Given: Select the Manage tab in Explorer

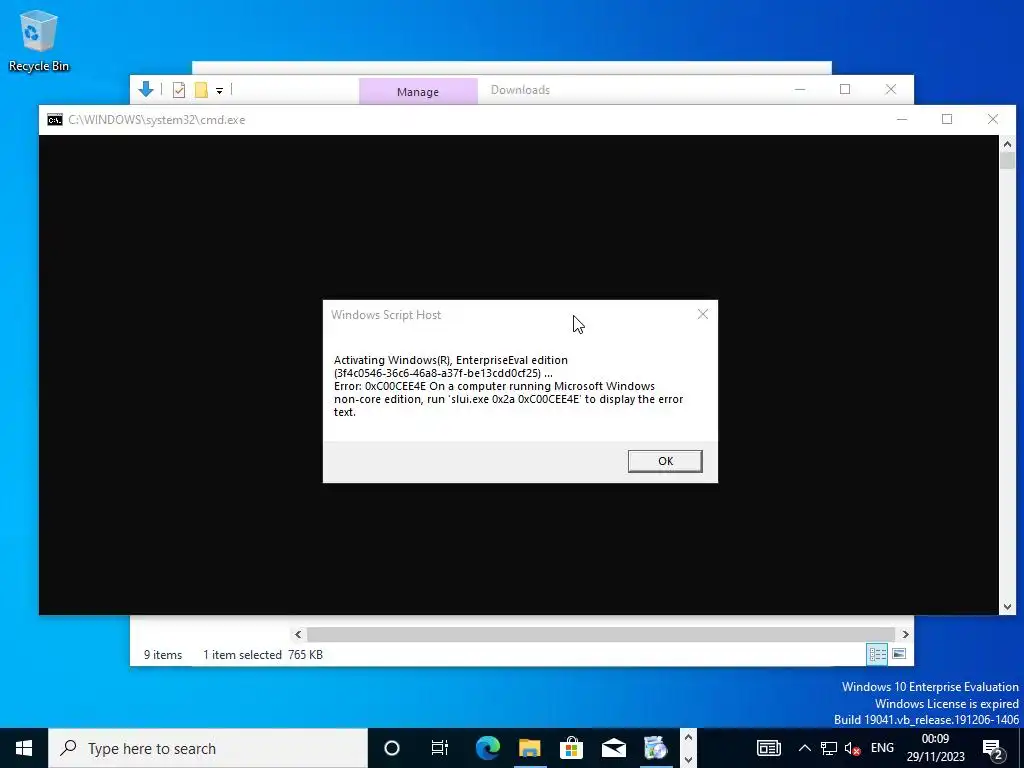Looking at the screenshot, I should [418, 91].
